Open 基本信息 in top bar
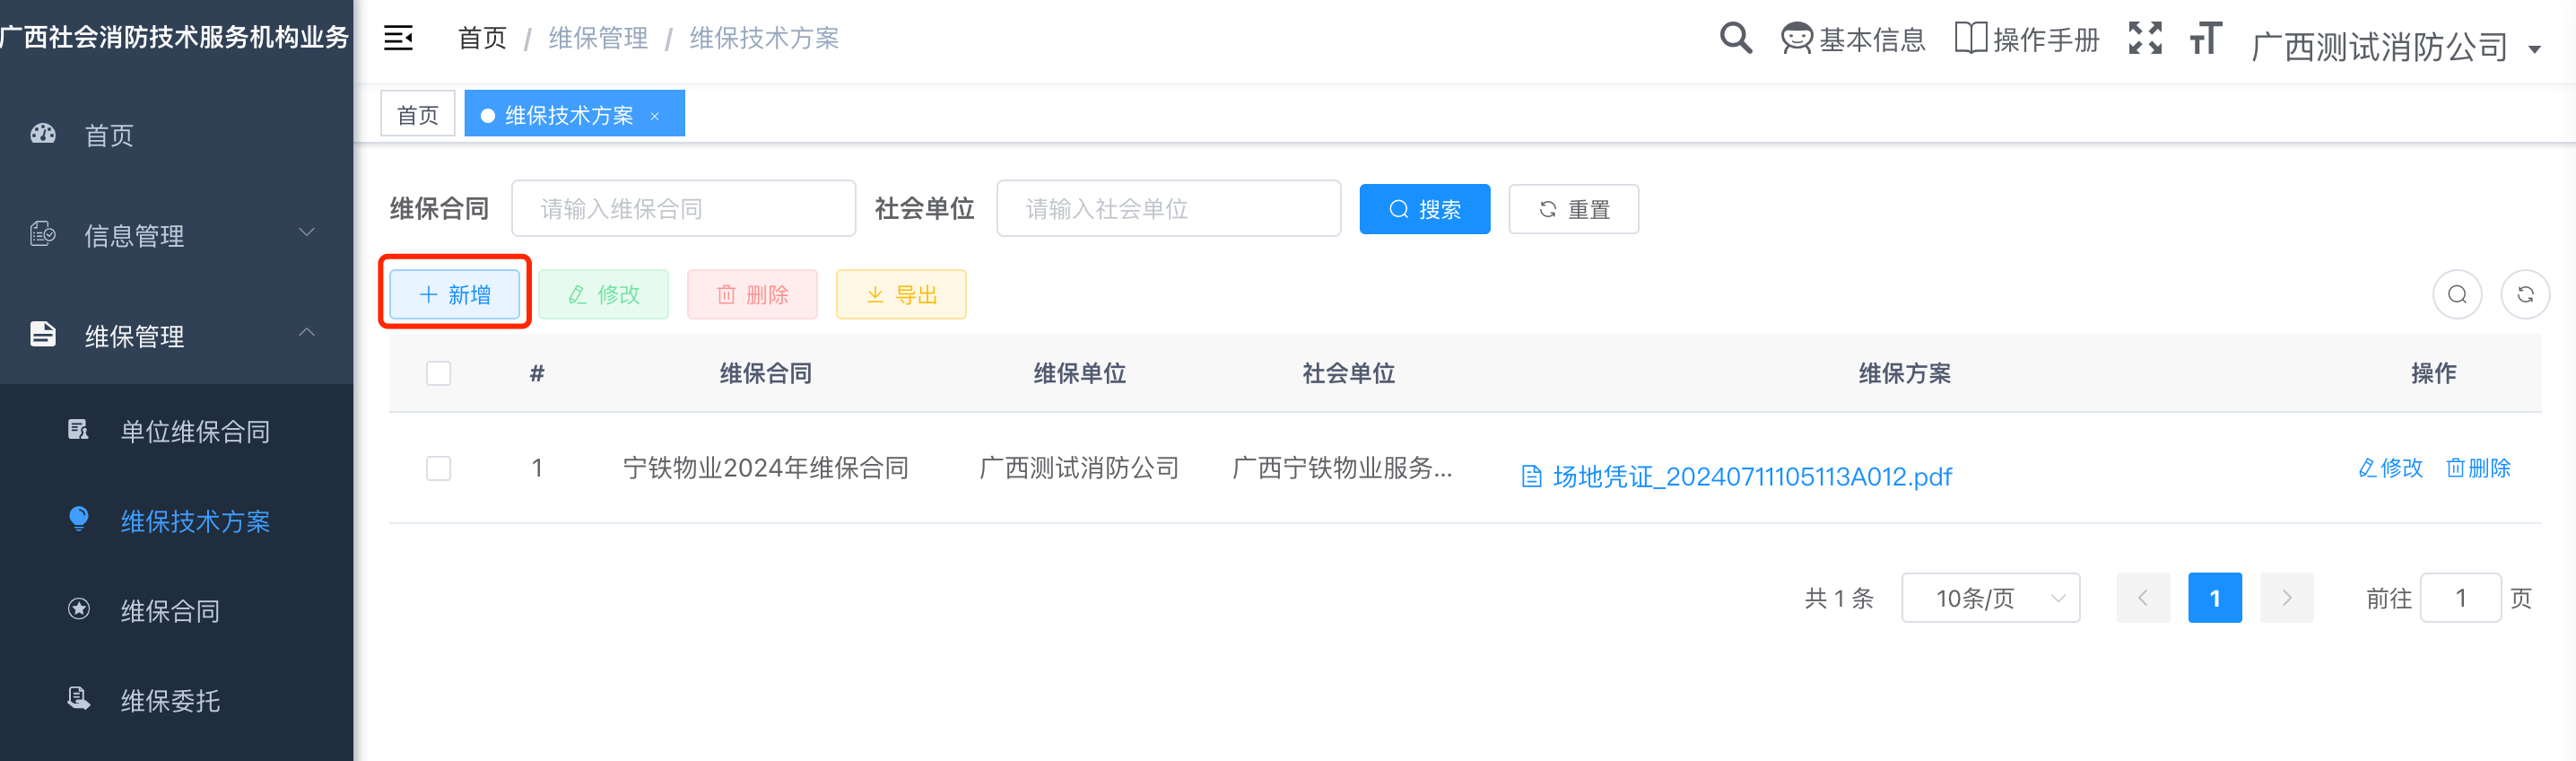Image resolution: width=2576 pixels, height=761 pixels. (x=1853, y=39)
